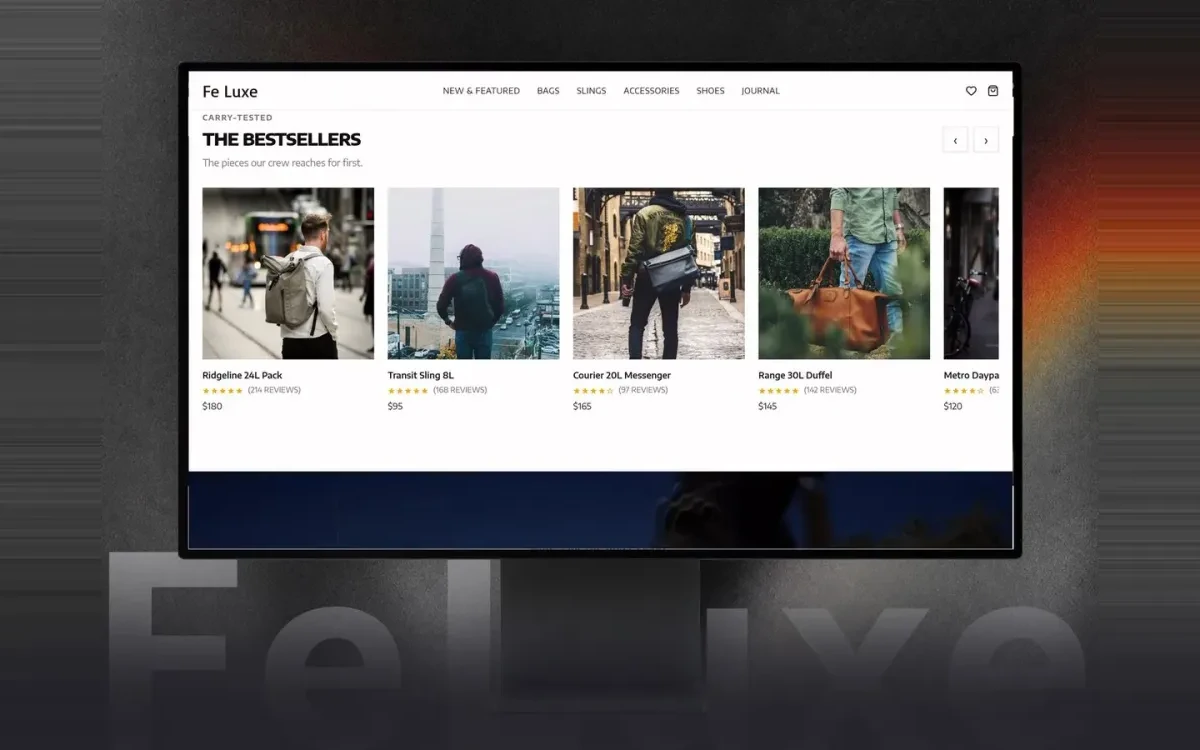The height and width of the screenshot is (750, 1200).
Task: Go to the BAGS menu item
Action: (x=548, y=91)
